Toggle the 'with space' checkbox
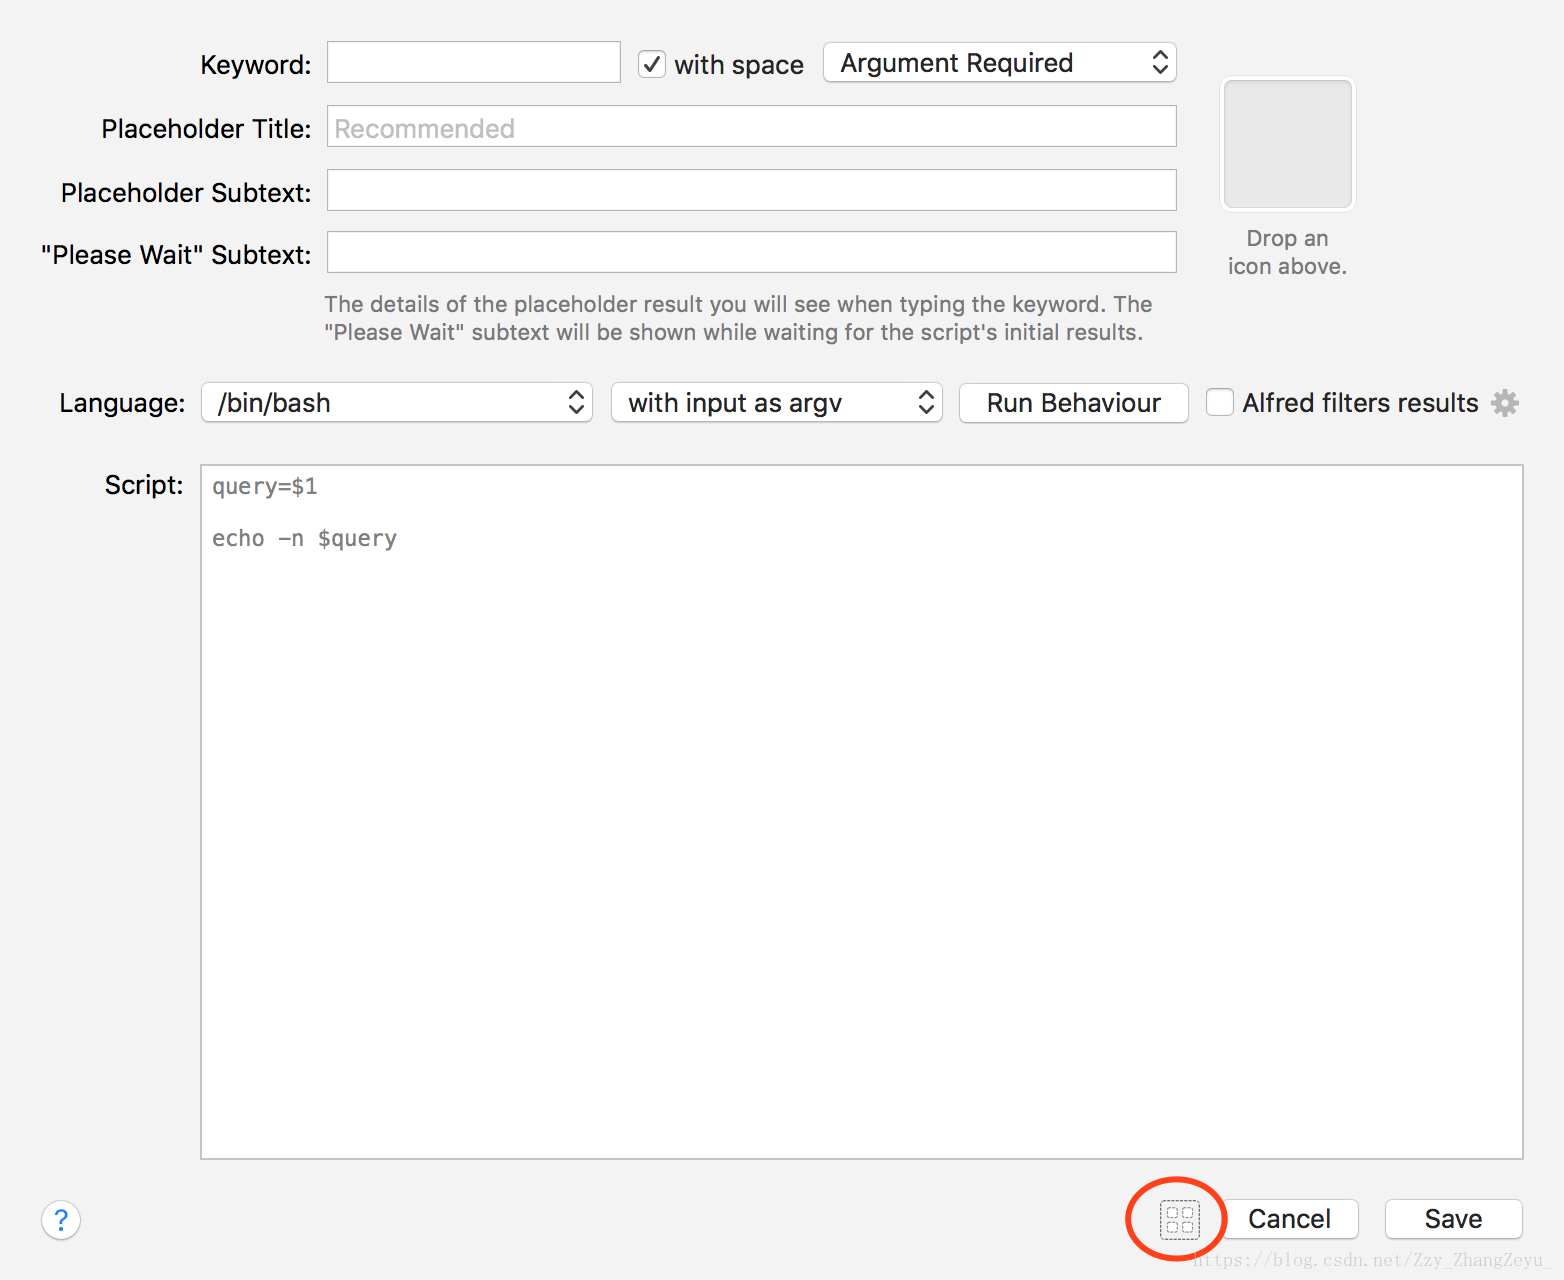Viewport: 1564px width, 1280px height. click(x=652, y=65)
